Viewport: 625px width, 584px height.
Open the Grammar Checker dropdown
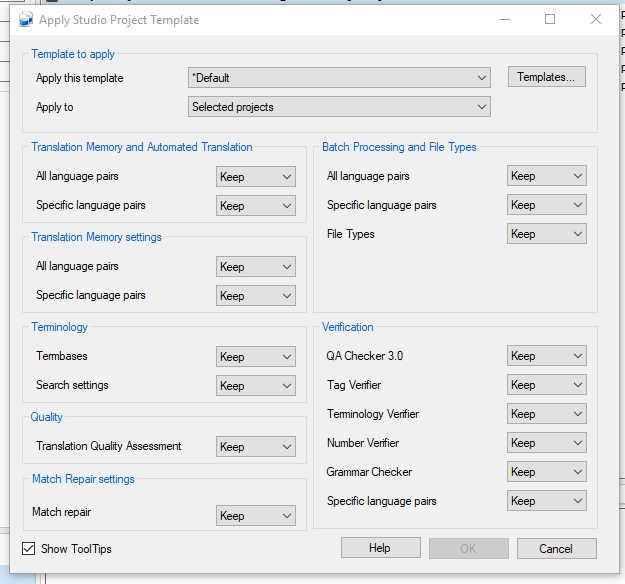tap(547, 472)
